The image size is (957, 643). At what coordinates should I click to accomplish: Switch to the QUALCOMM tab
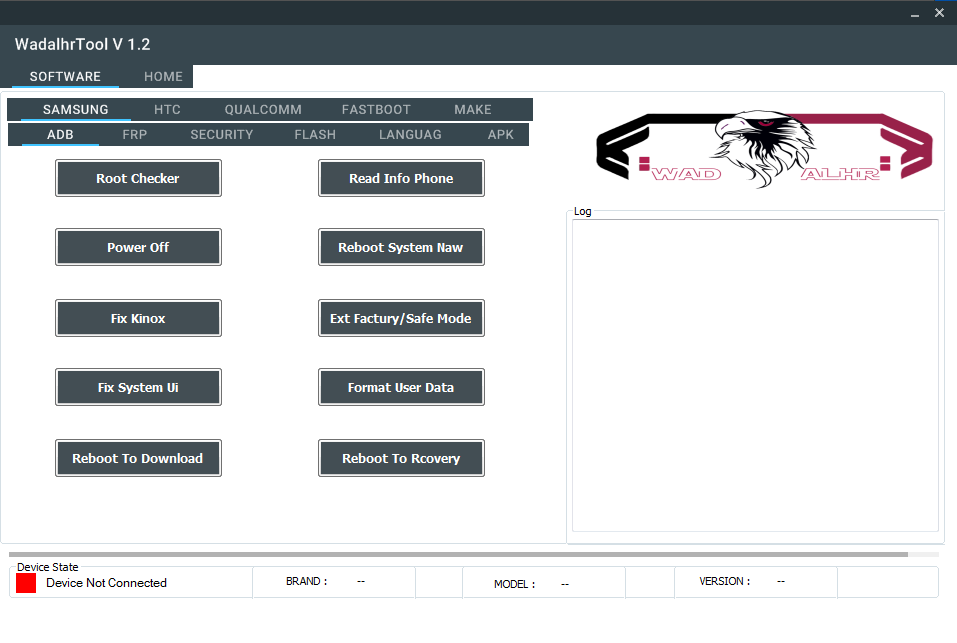tap(263, 110)
